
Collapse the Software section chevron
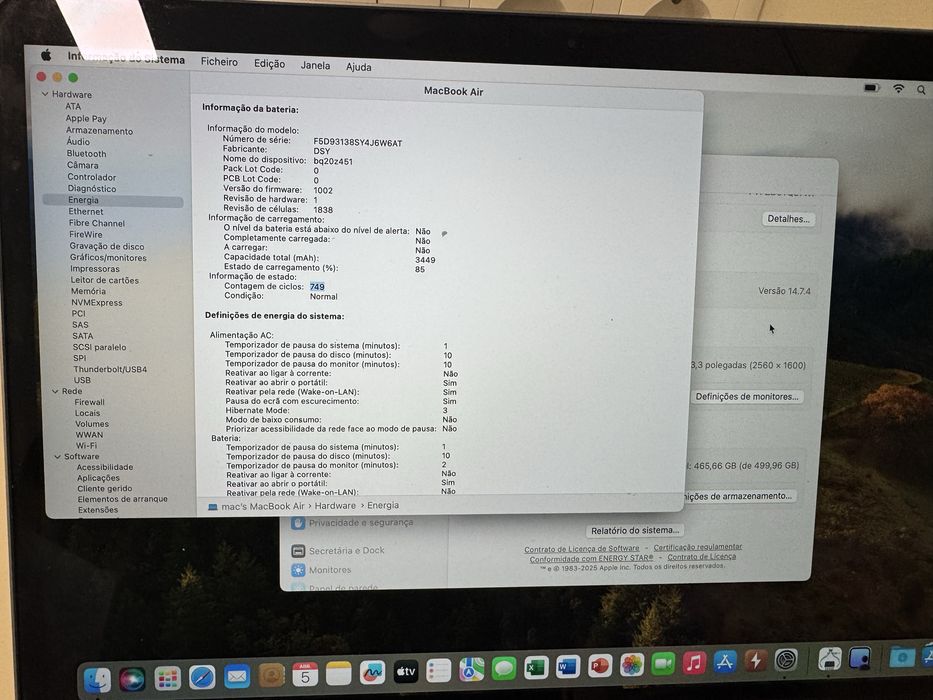58,457
